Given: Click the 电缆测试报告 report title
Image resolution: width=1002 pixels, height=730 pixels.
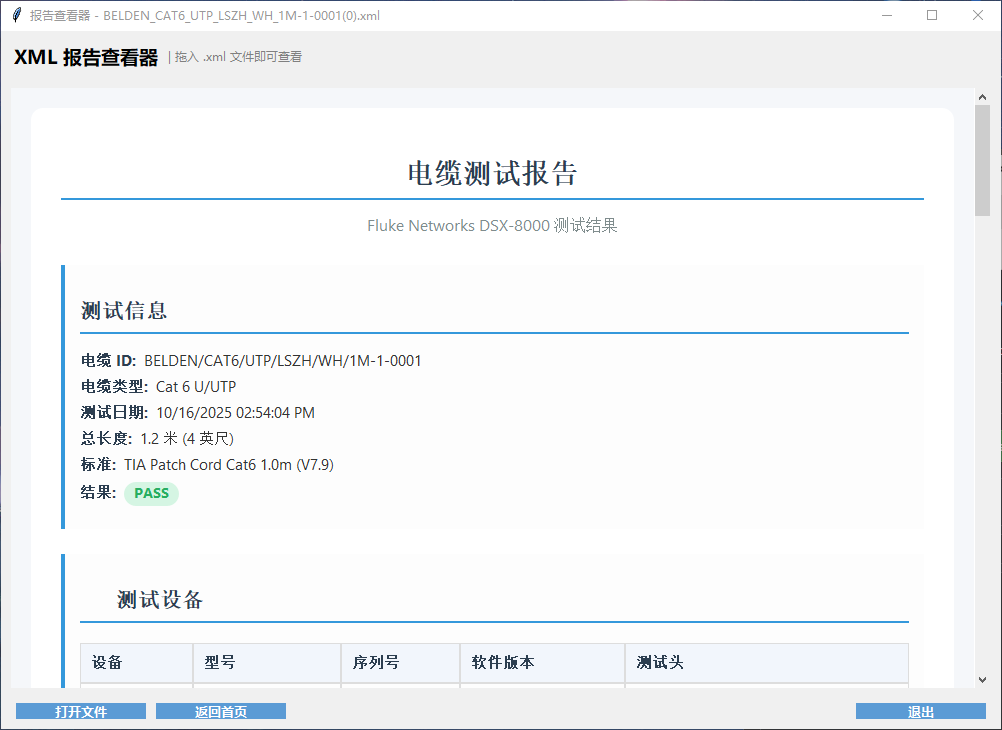Looking at the screenshot, I should (x=493, y=173).
